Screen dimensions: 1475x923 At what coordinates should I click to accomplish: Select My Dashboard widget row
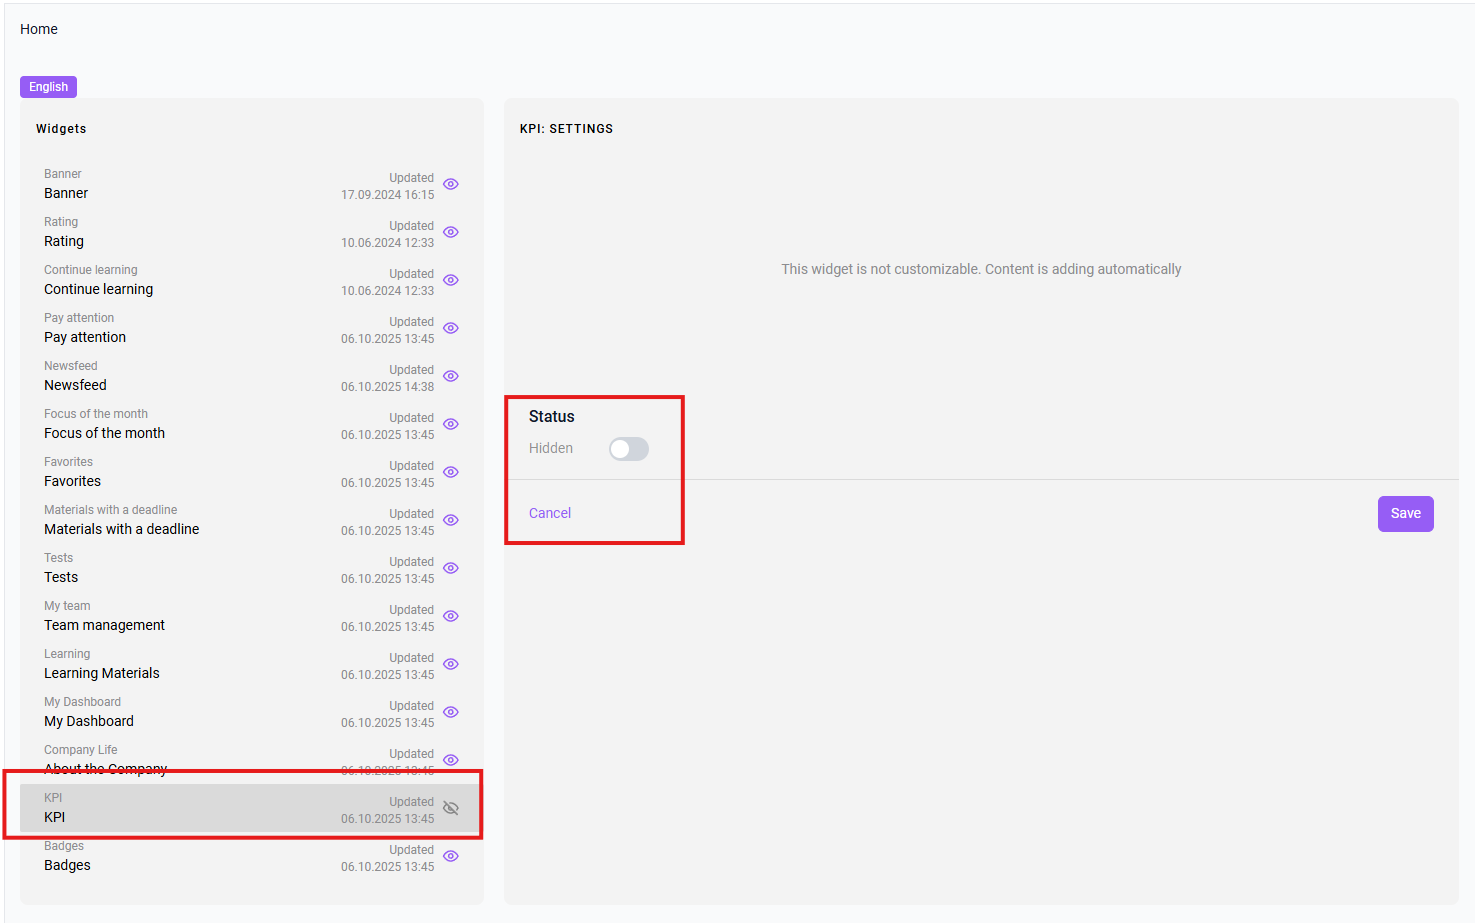click(x=250, y=712)
